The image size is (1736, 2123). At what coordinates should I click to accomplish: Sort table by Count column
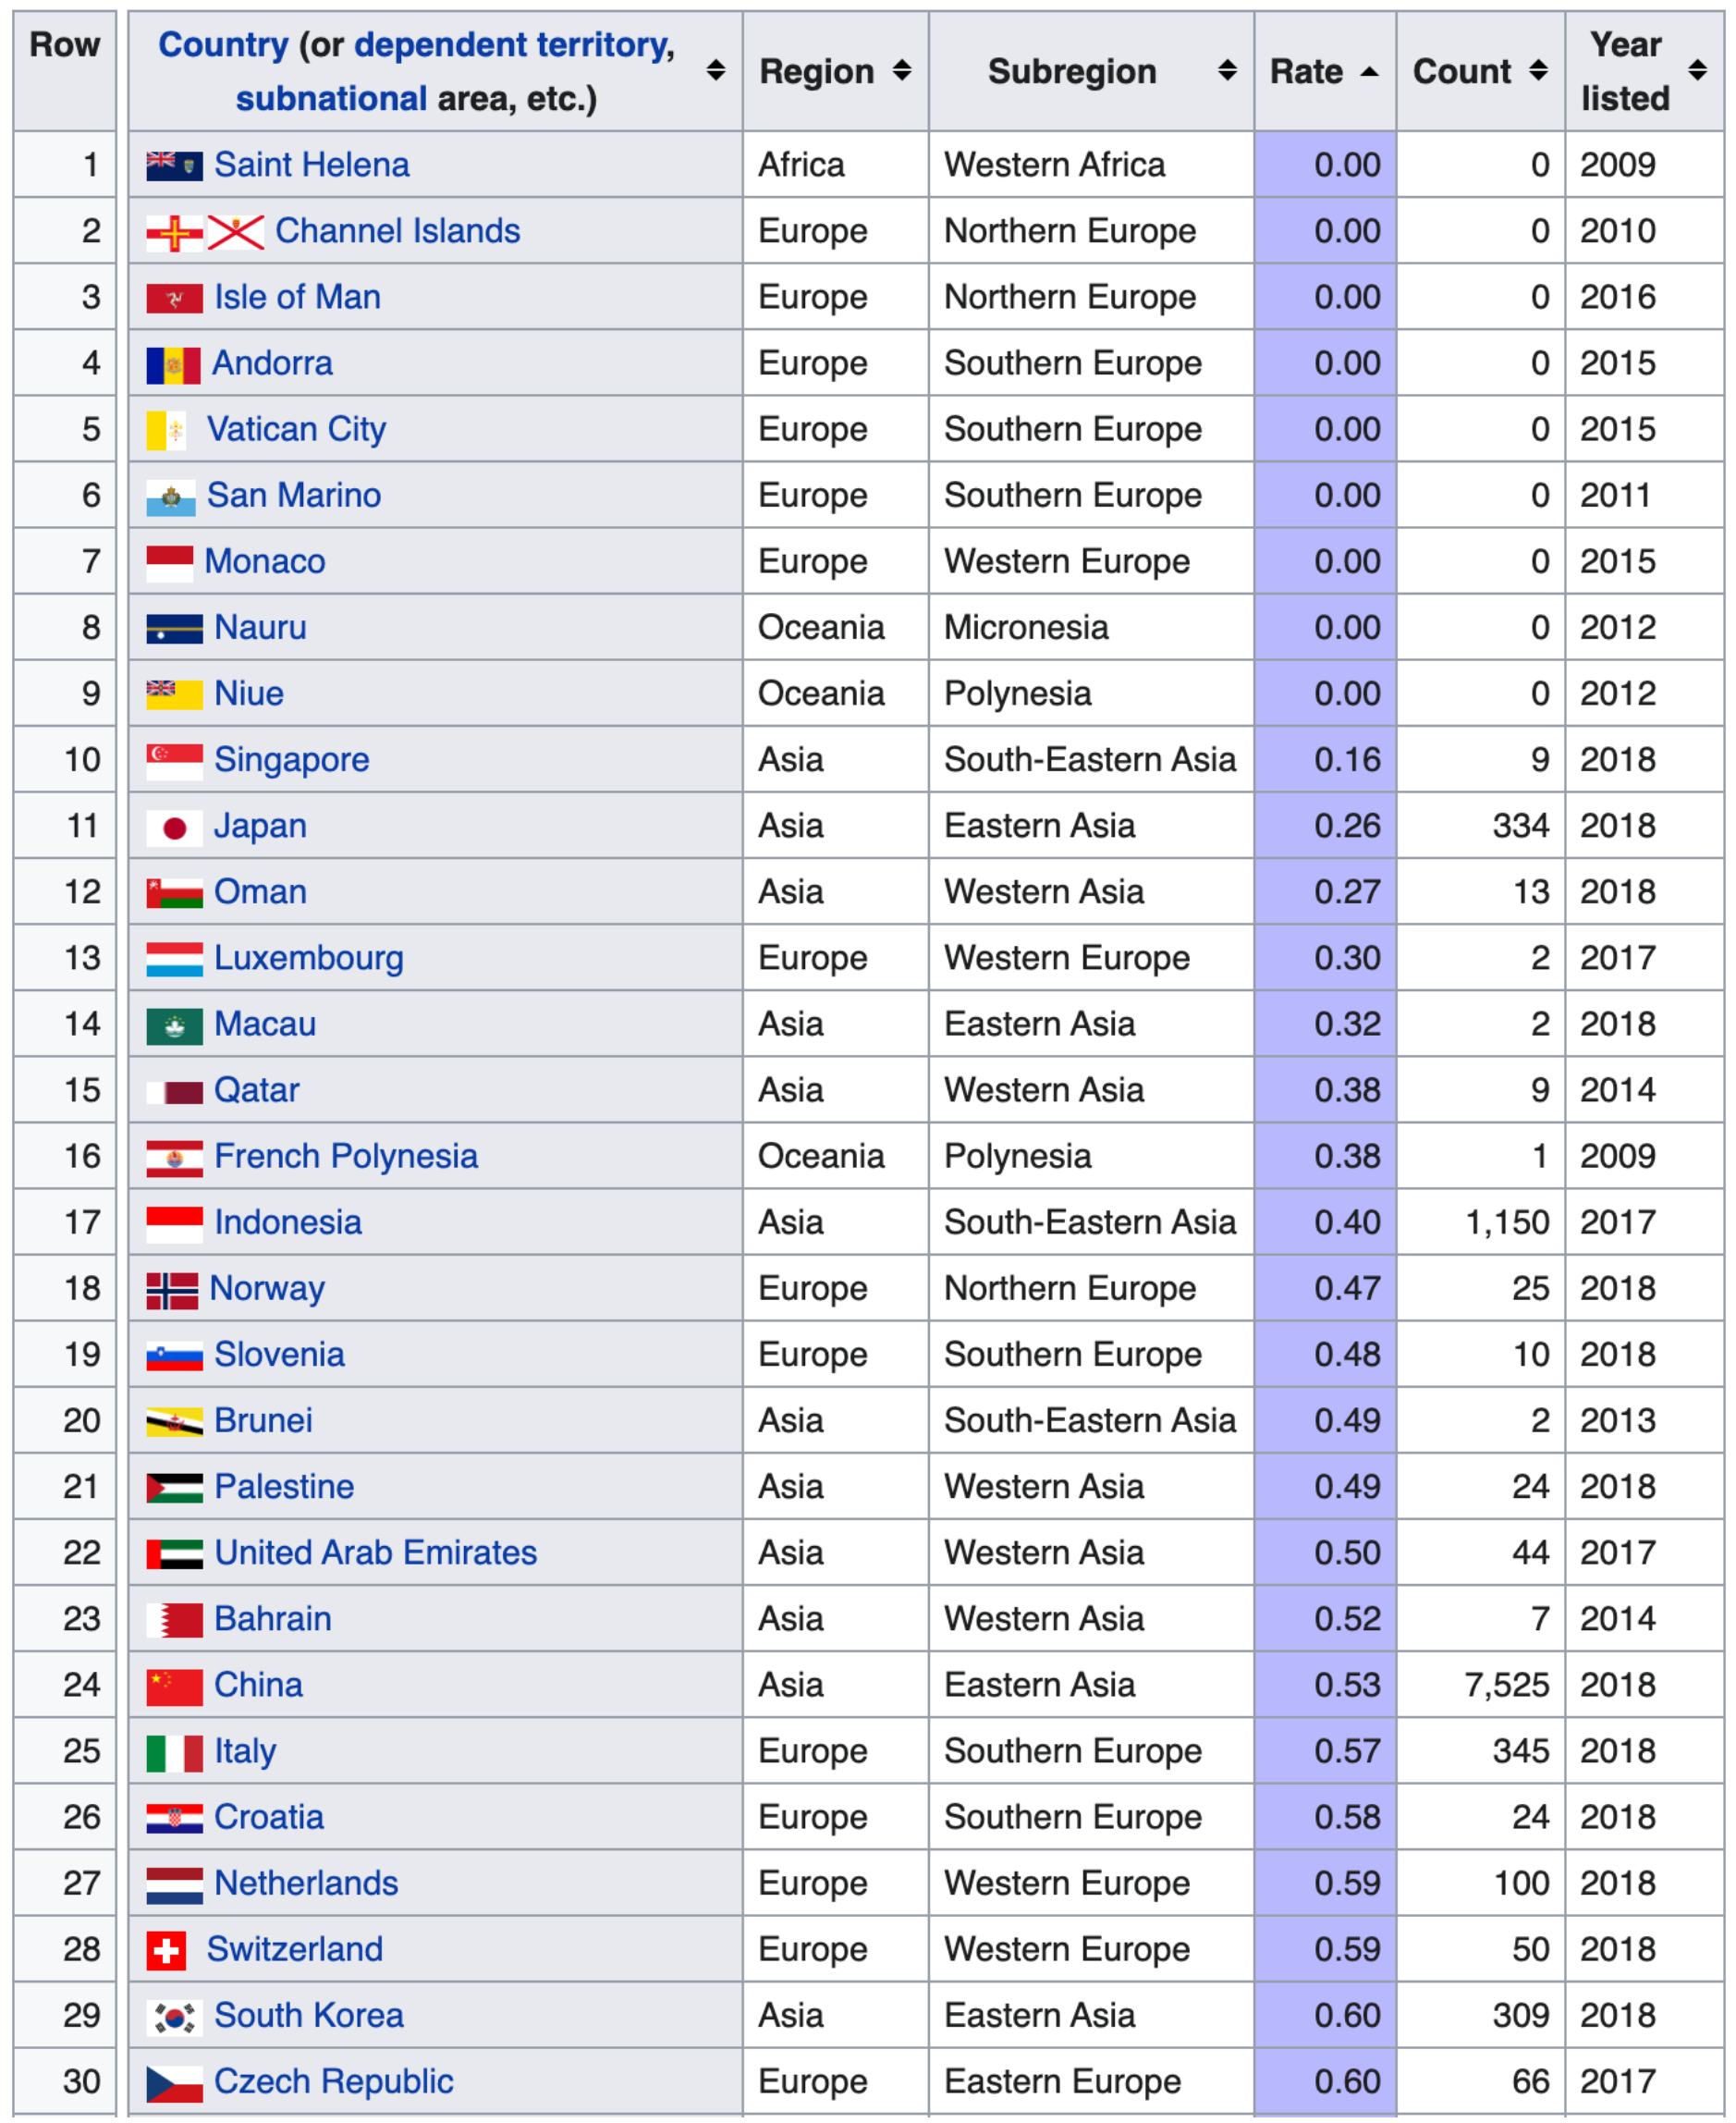(1539, 71)
